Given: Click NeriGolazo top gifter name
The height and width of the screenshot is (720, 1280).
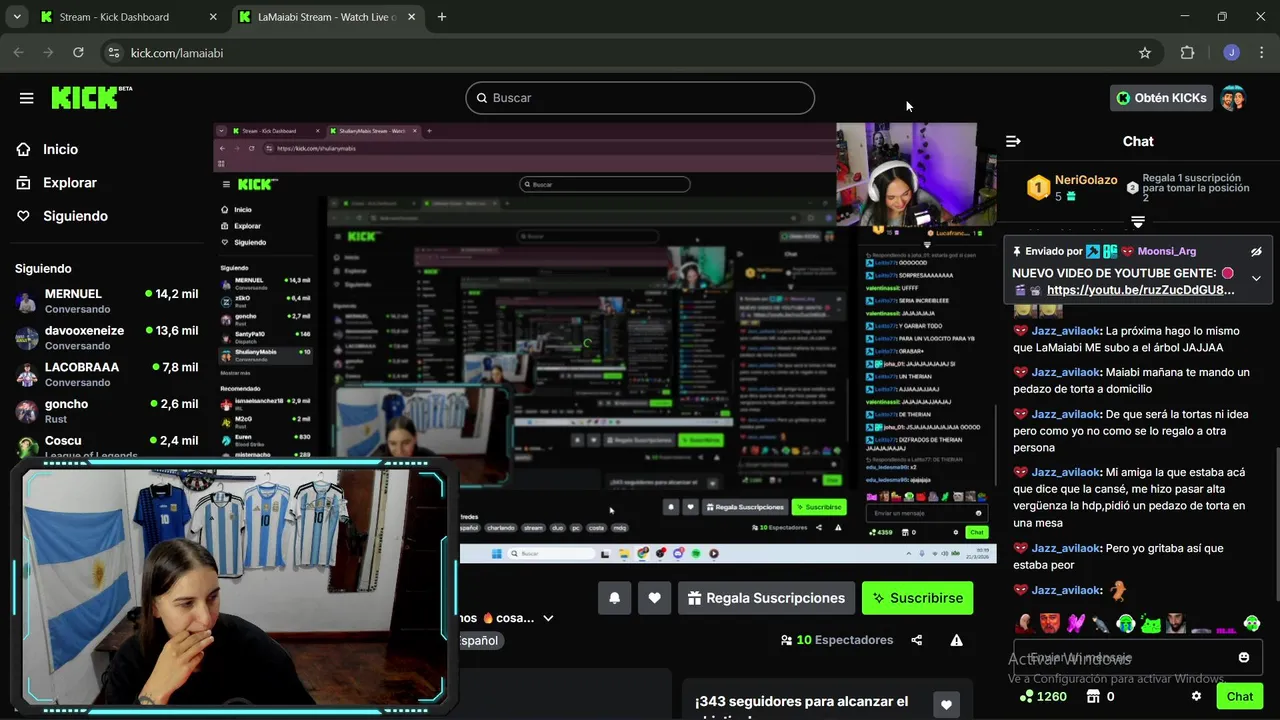Looking at the screenshot, I should click(x=1086, y=180).
